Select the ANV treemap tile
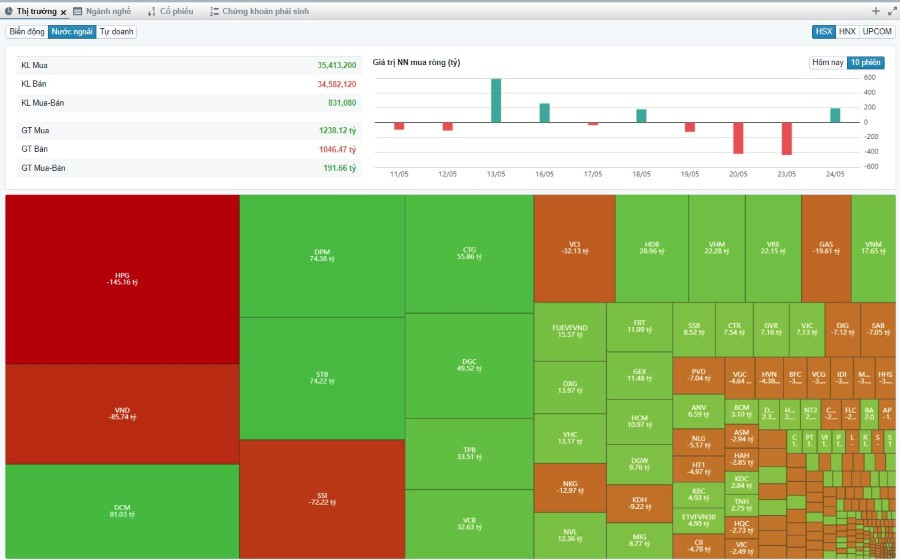 699,411
